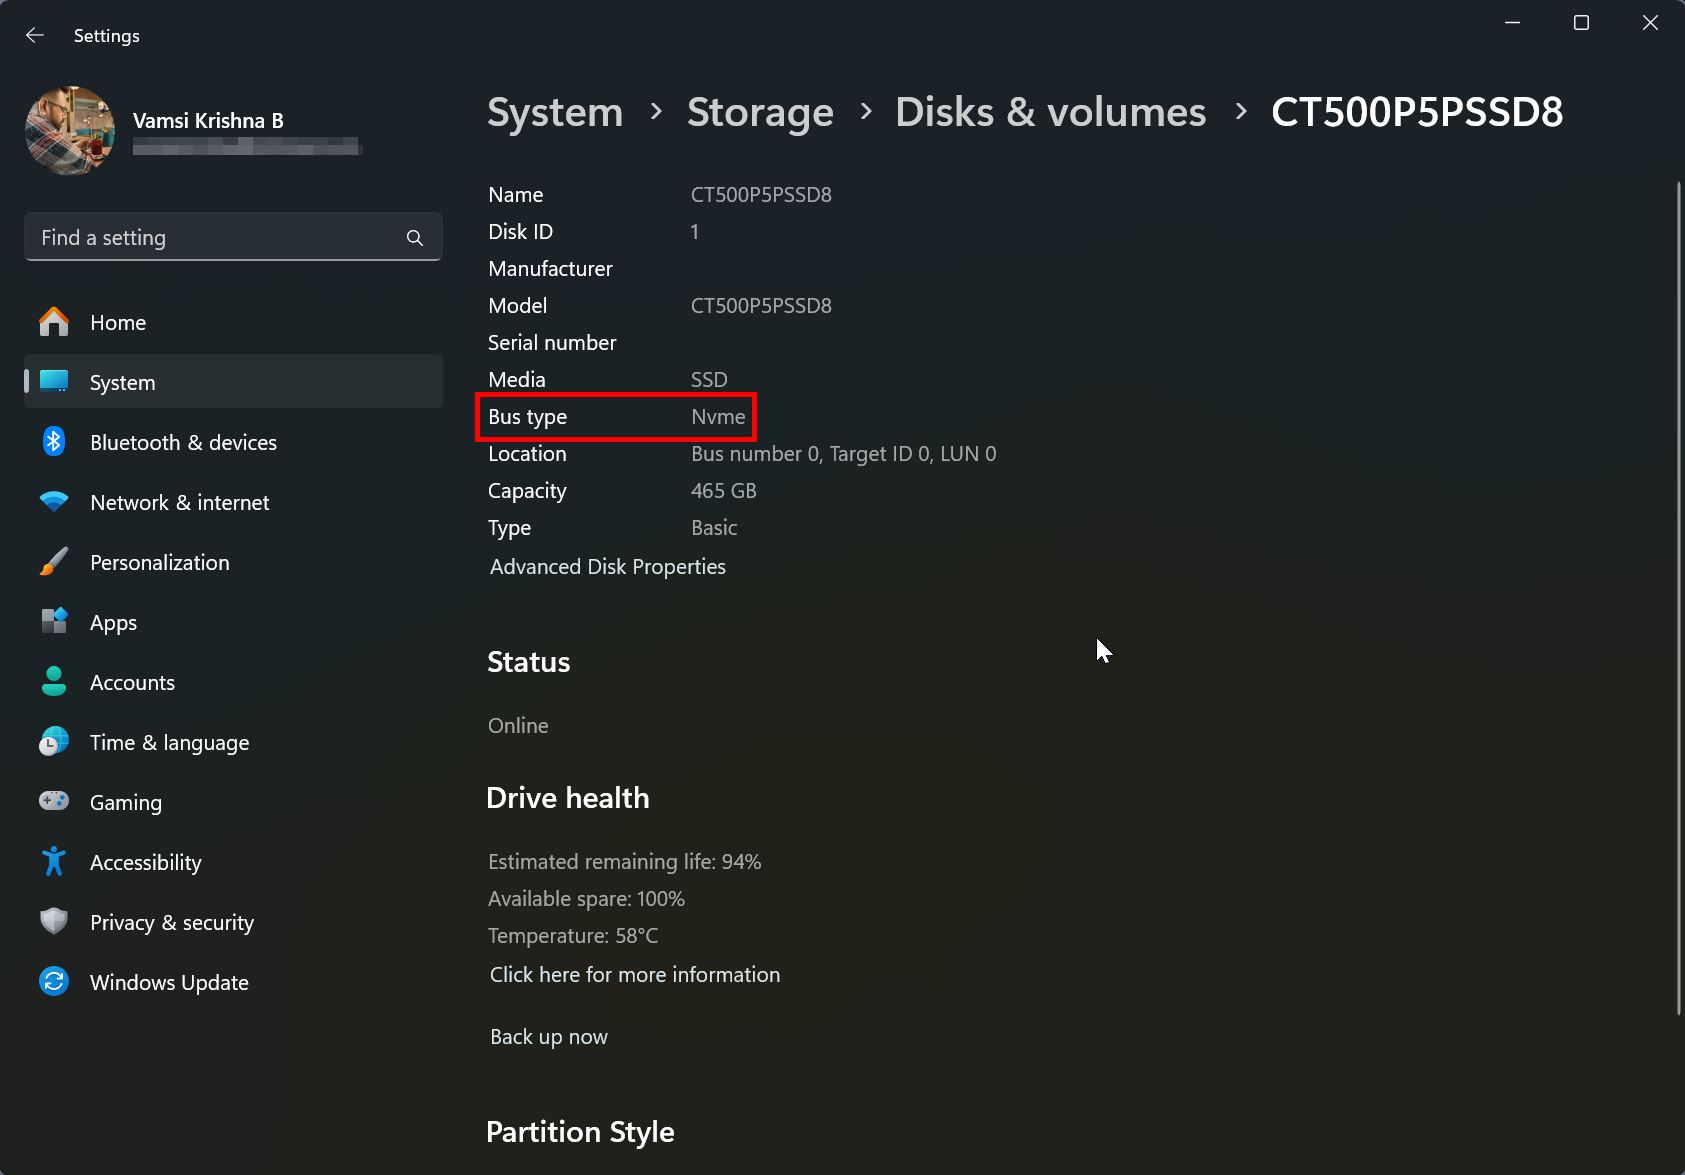Focus the Find a setting field
Image resolution: width=1685 pixels, height=1175 pixels.
click(x=233, y=237)
